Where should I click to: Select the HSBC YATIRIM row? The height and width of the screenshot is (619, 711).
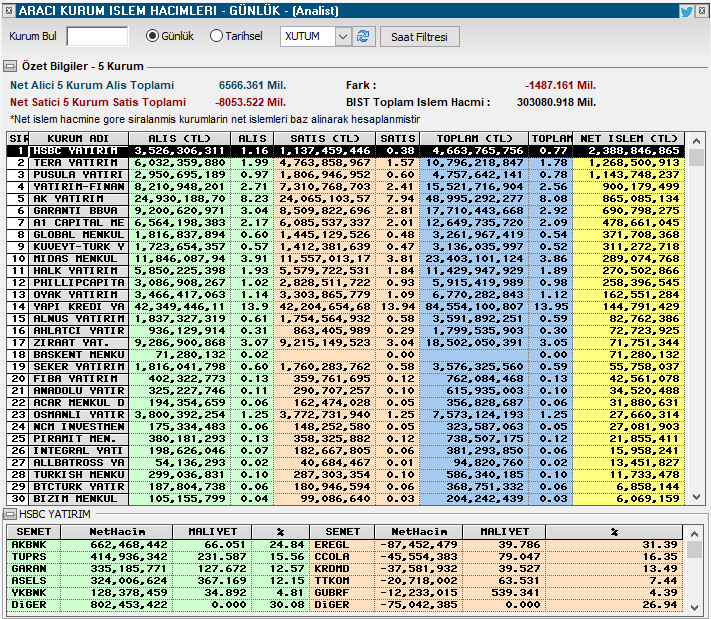coord(346,151)
